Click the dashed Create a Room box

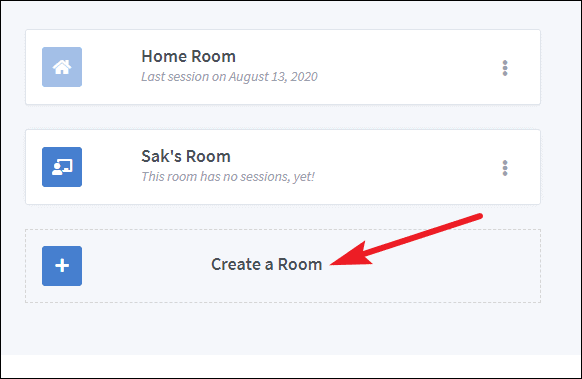(283, 266)
